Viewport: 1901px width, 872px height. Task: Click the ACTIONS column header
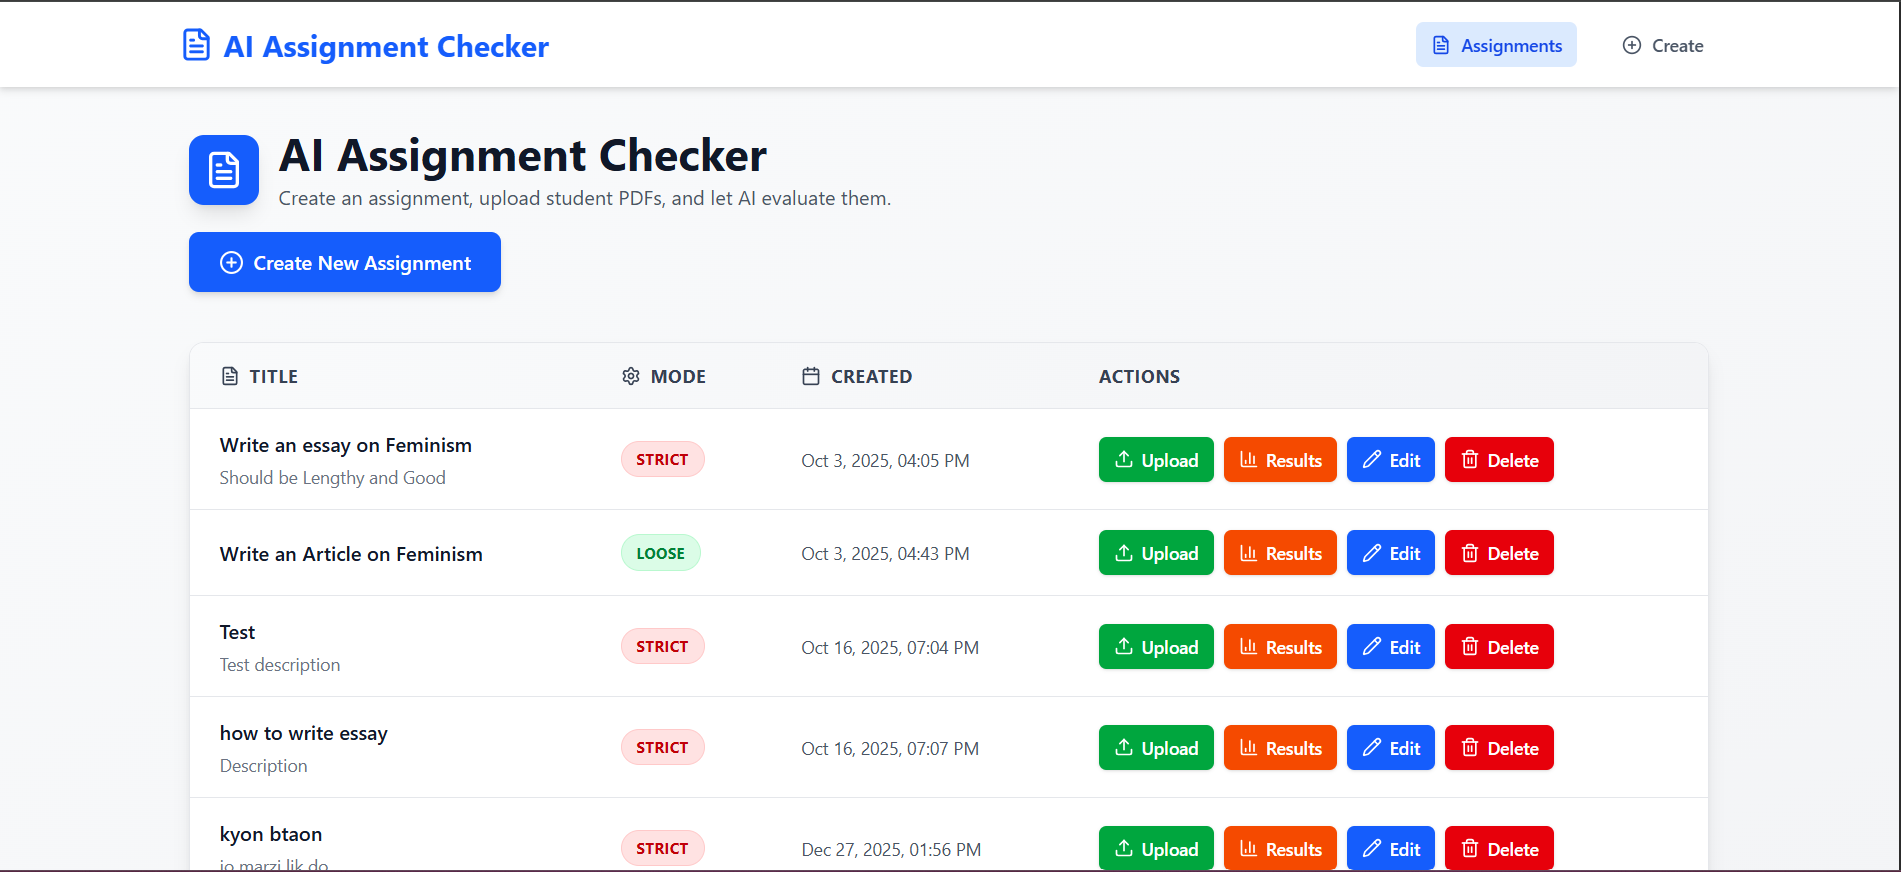pyautogui.click(x=1139, y=376)
